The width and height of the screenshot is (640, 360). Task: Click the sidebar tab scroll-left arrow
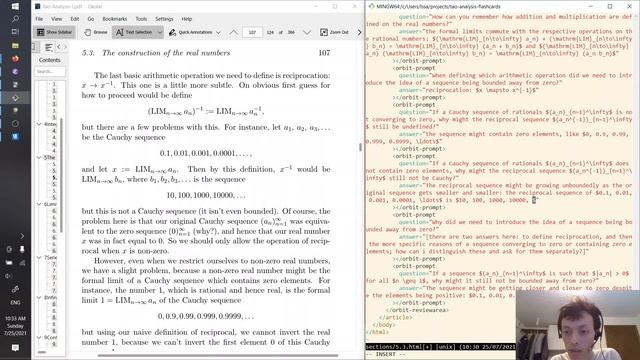point(59,47)
